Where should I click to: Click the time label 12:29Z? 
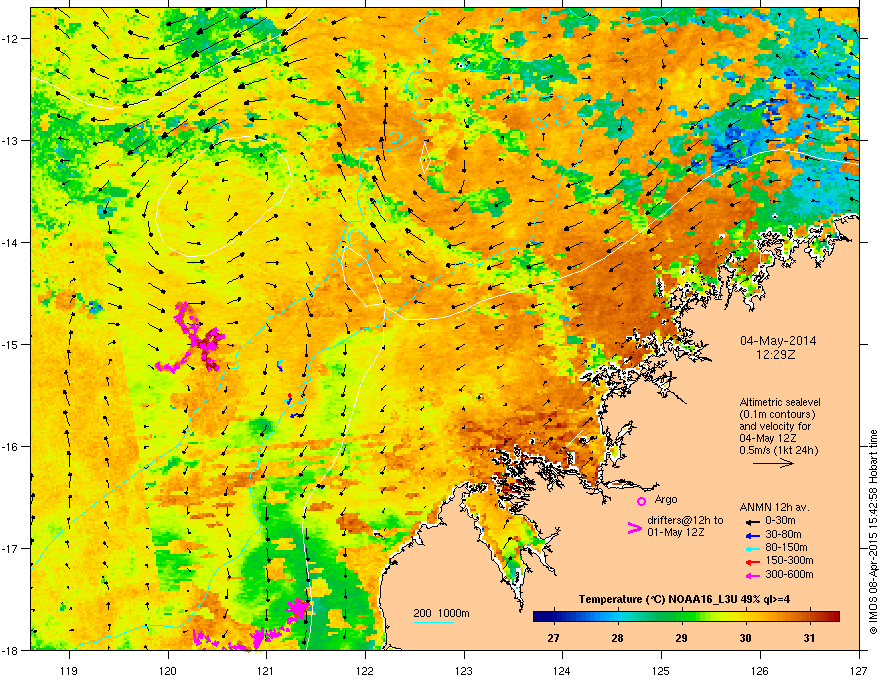778,355
